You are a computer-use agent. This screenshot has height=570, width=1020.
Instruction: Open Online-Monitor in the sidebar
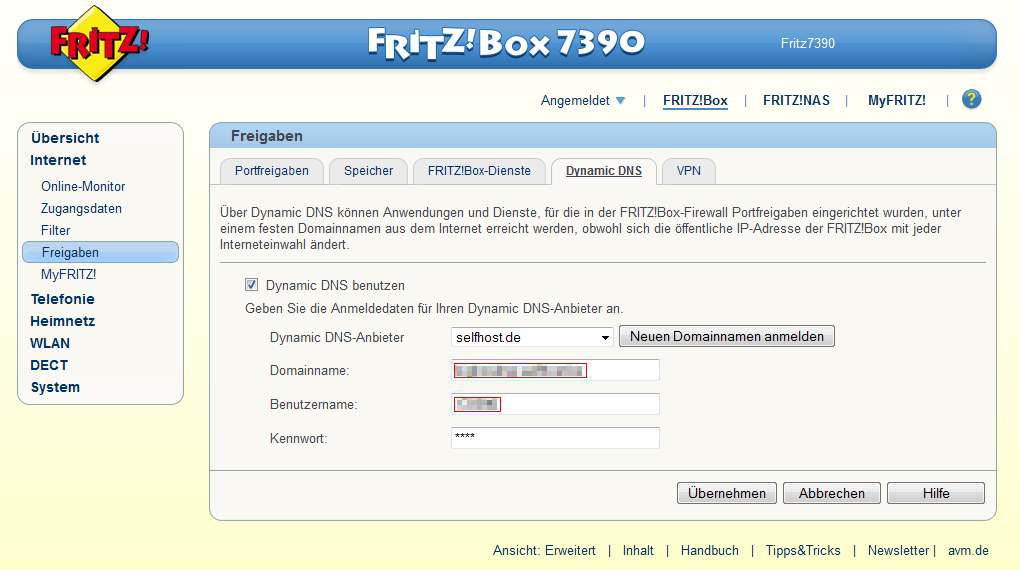(83, 187)
